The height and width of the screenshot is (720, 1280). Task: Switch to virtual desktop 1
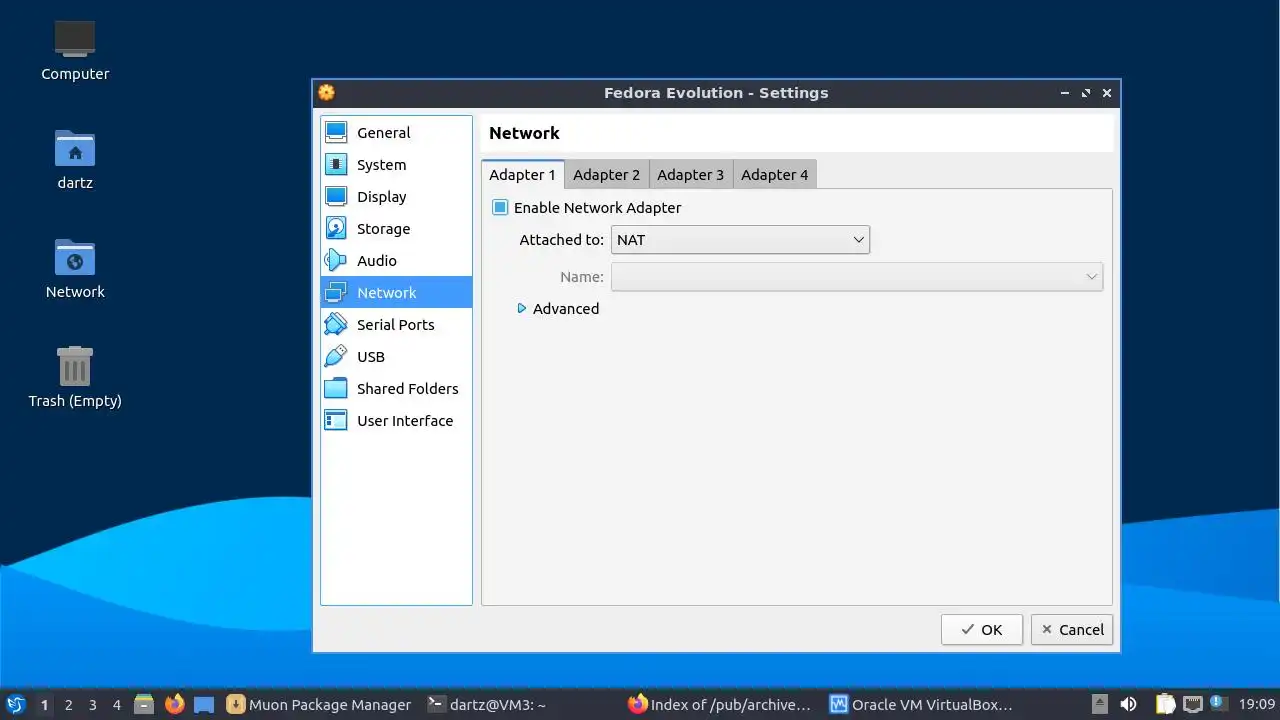(44, 704)
